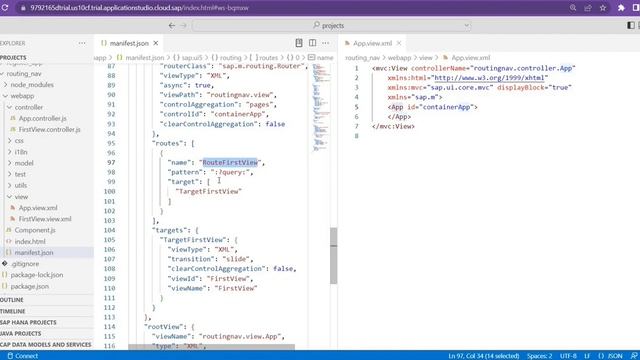Open package.json file
Image resolution: width=640 pixels, height=360 pixels.
pyautogui.click(x=29, y=286)
